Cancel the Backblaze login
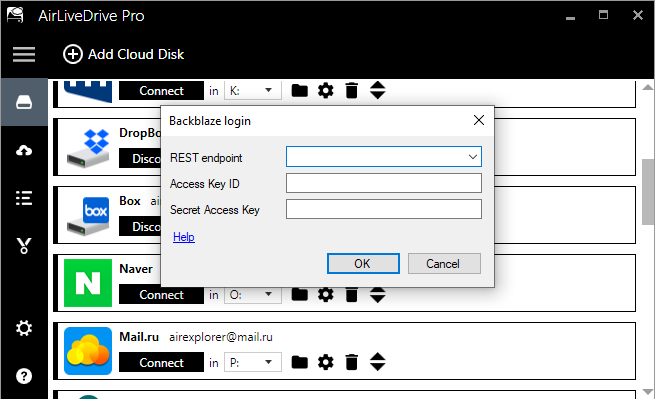Screen dimensions: 655x399 [x=444, y=264]
